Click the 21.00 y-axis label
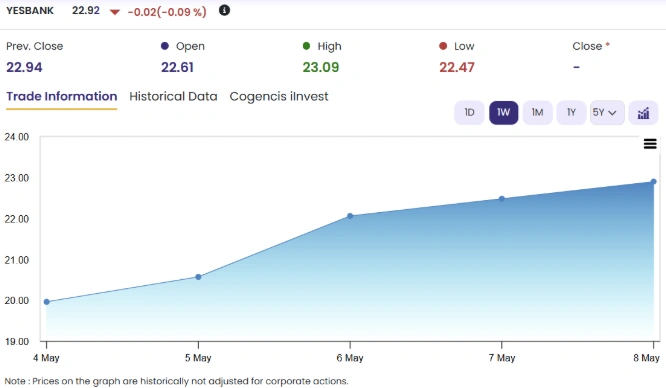The height and width of the screenshot is (388, 666). (17, 260)
